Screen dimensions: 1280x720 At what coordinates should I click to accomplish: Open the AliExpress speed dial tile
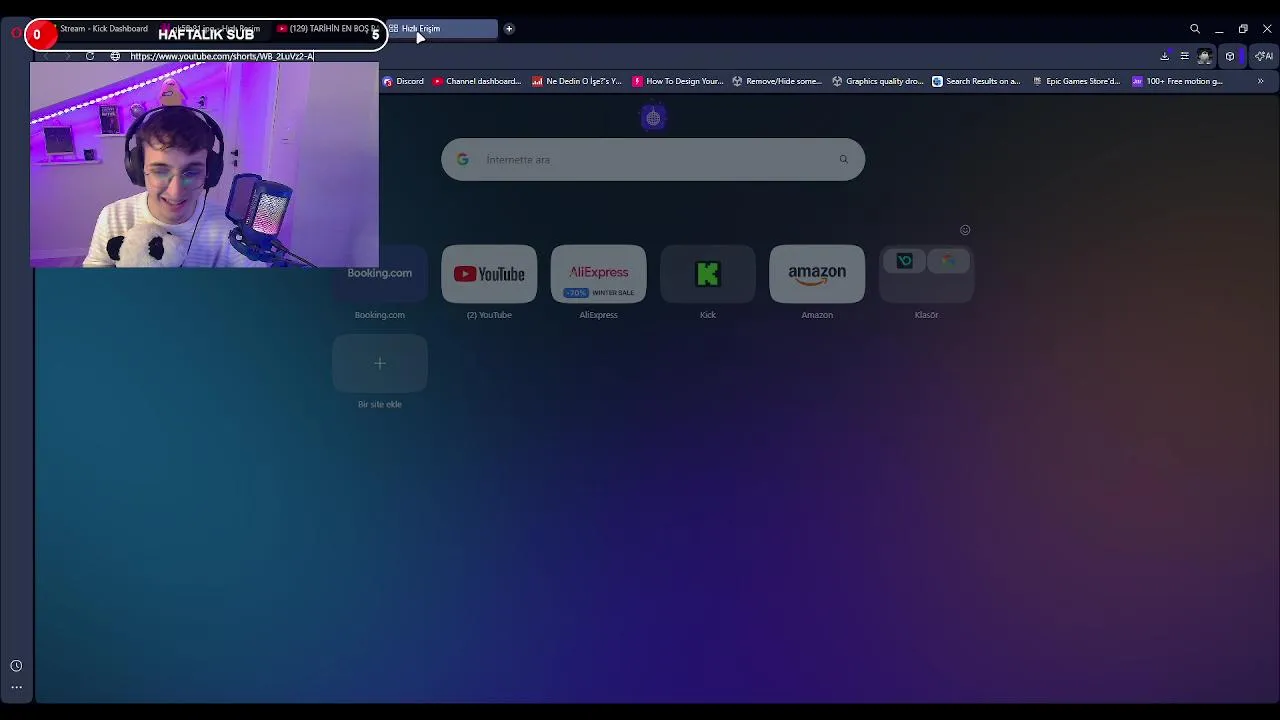click(598, 273)
